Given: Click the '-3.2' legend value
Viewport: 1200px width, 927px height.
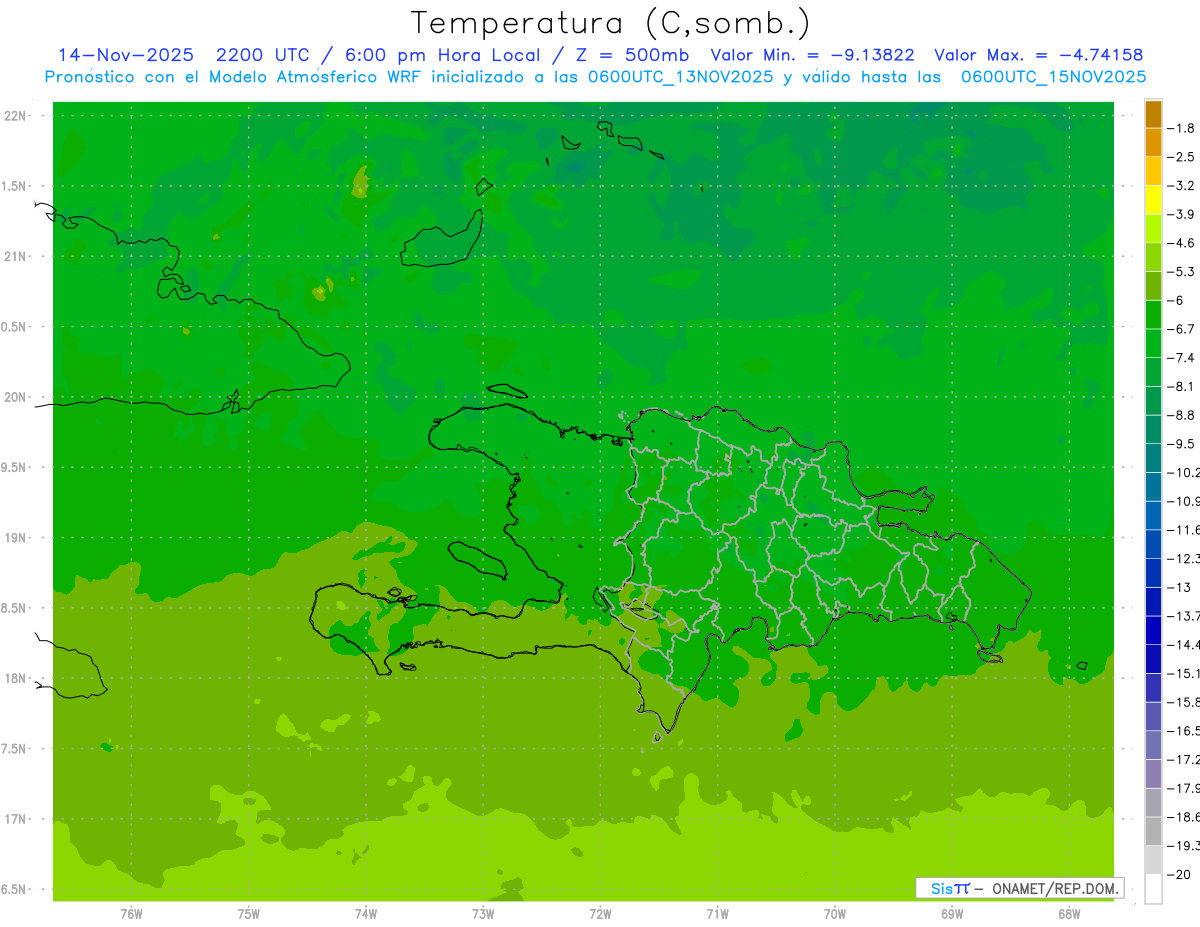Looking at the screenshot, I should pos(1182,186).
